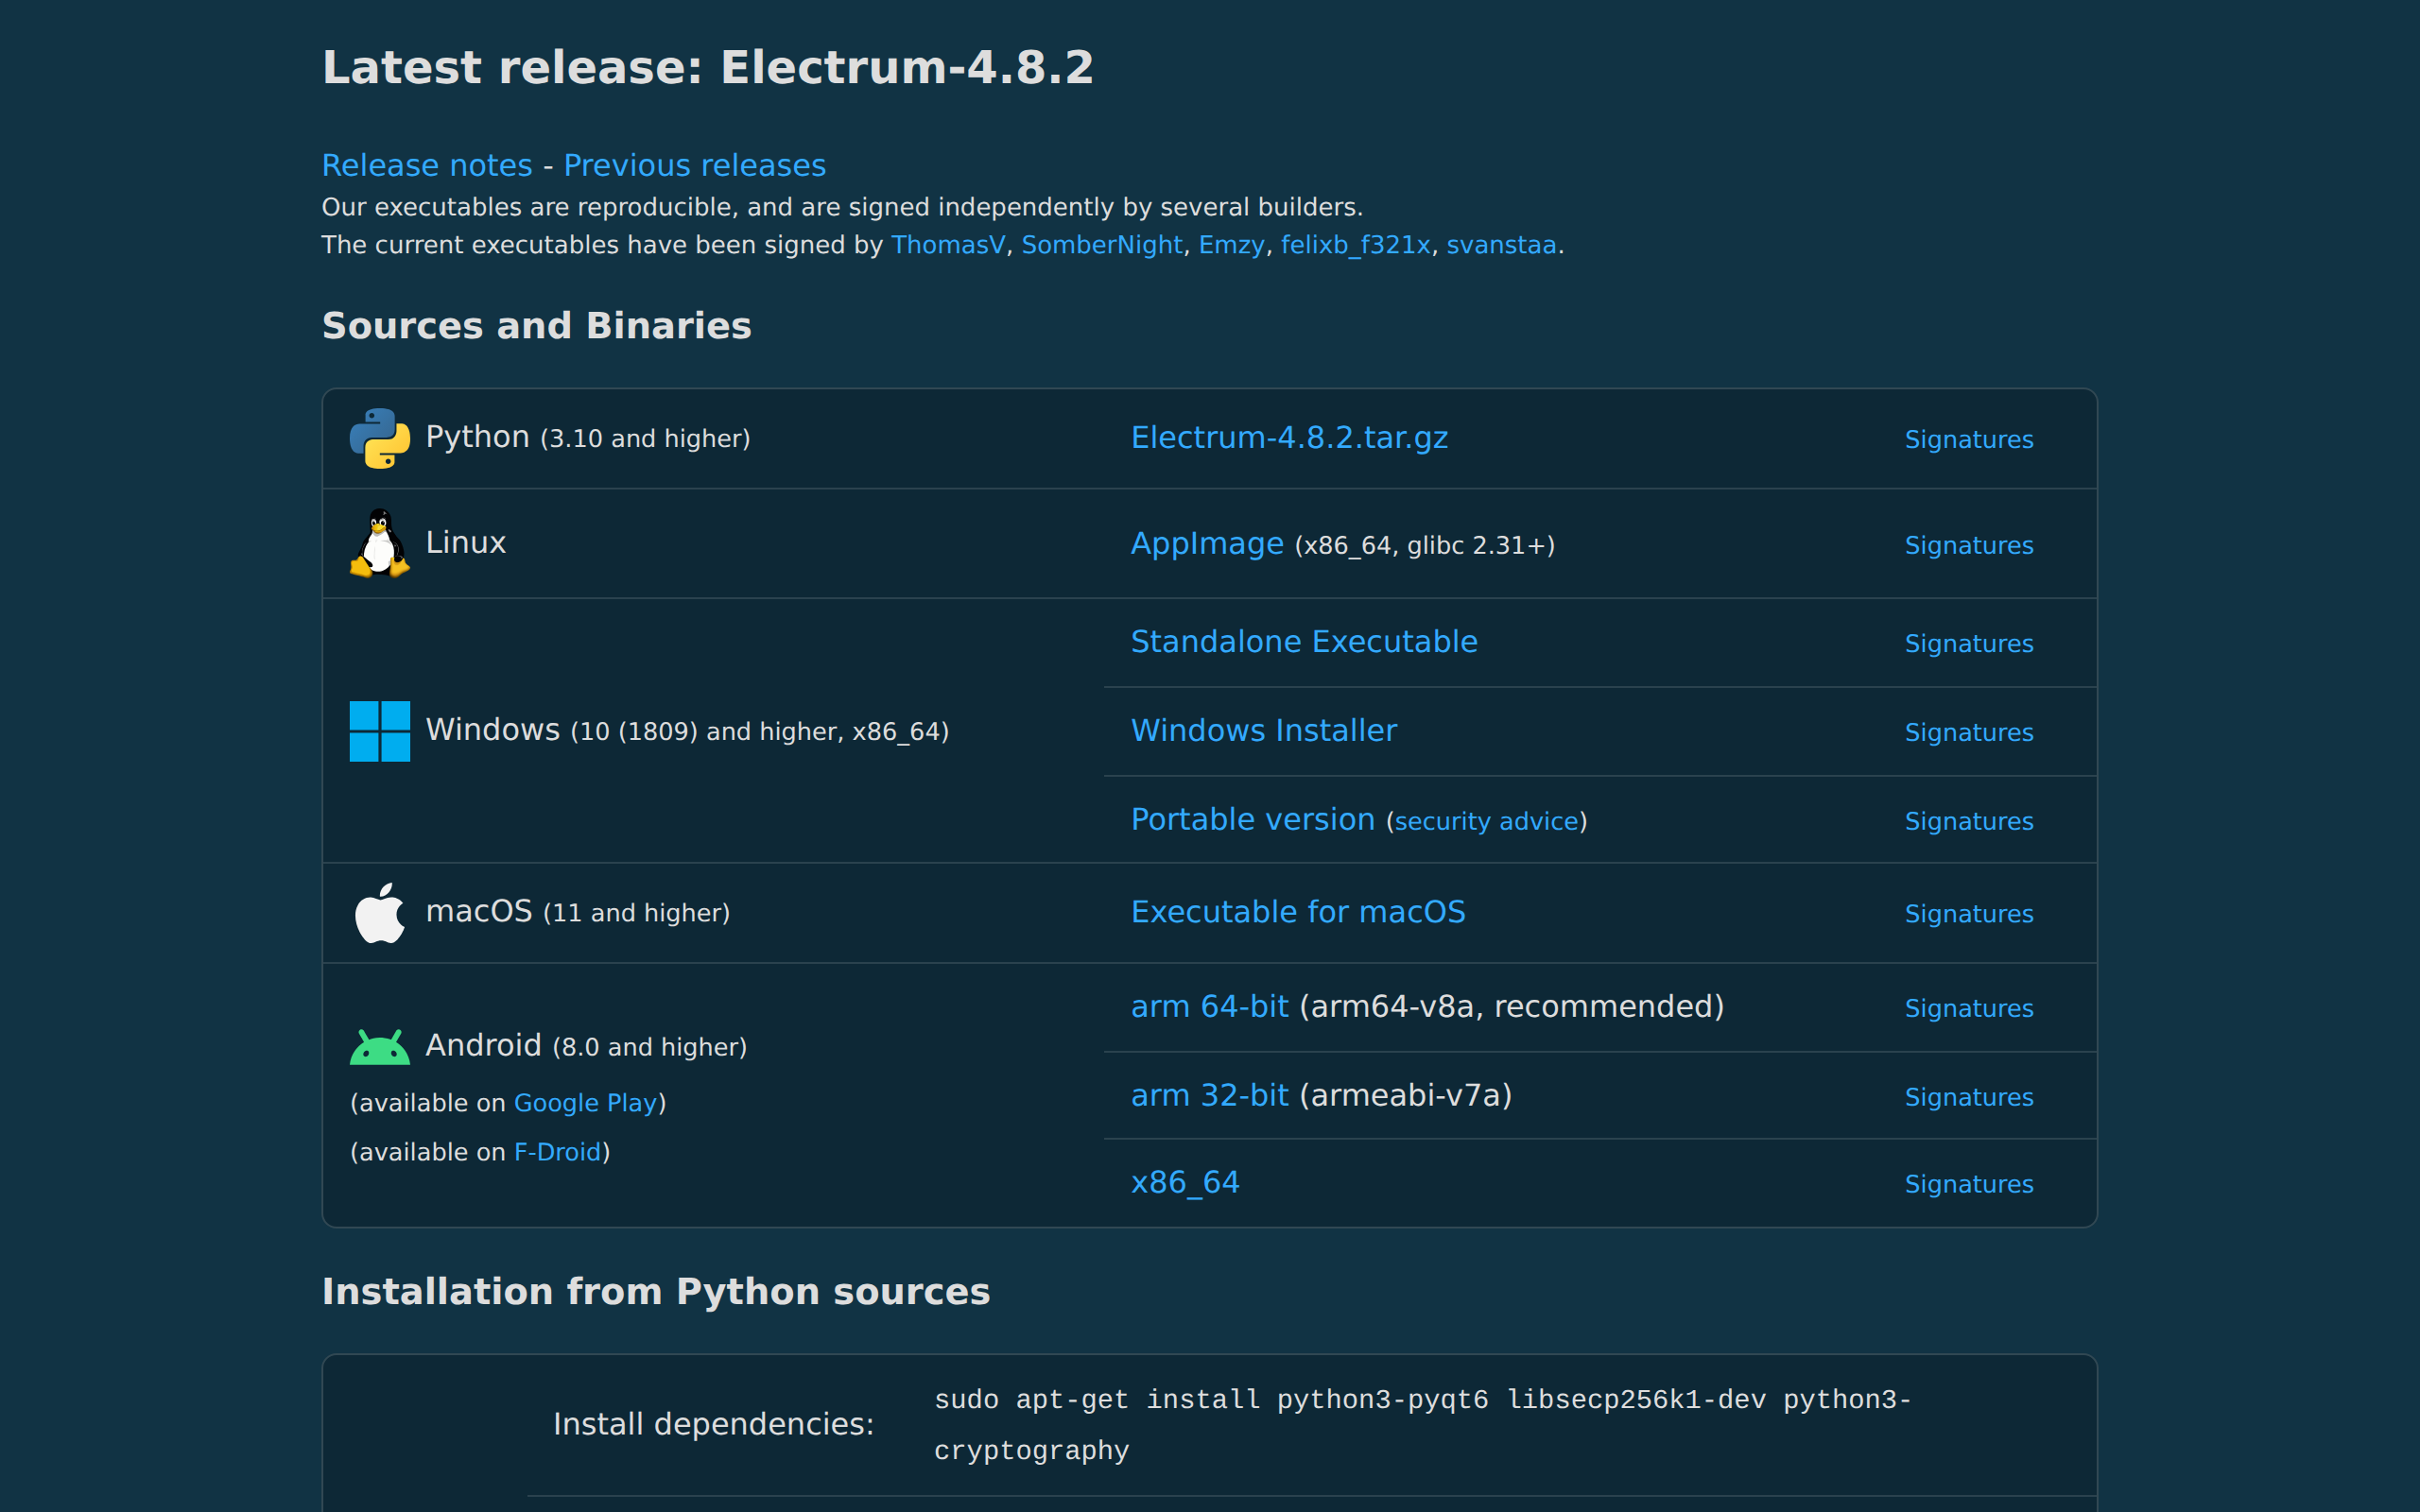Screen dimensions: 2420x1512
Task: Download the Android arm 32-bit build
Action: pos(1210,1096)
